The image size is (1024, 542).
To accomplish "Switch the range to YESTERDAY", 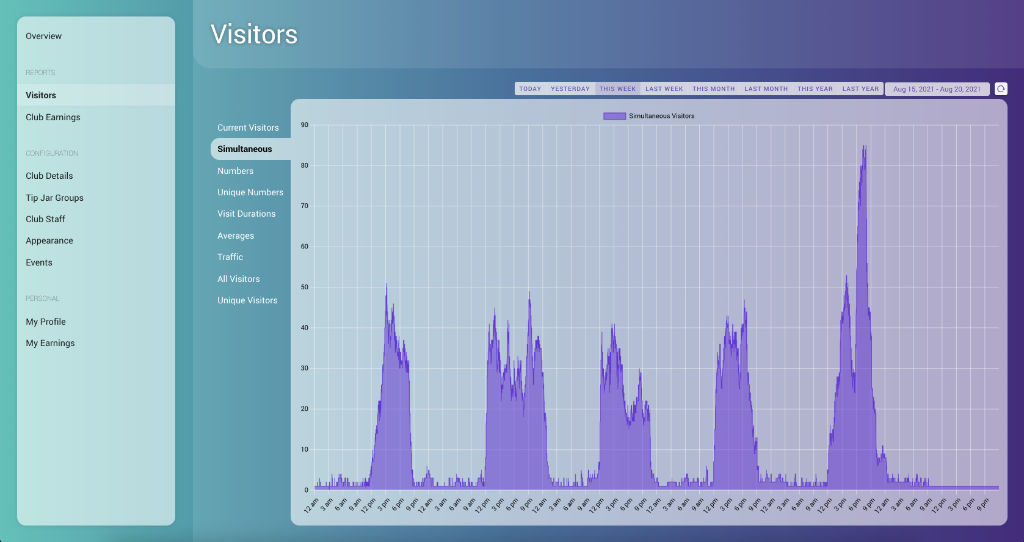I will tap(570, 89).
